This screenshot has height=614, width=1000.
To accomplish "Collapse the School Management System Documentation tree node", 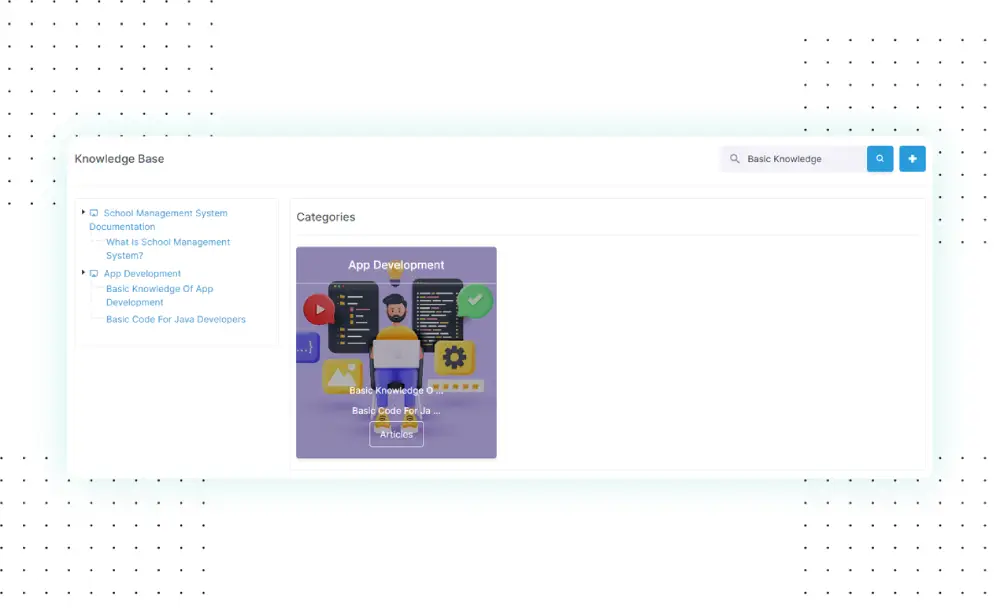I will (x=84, y=212).
